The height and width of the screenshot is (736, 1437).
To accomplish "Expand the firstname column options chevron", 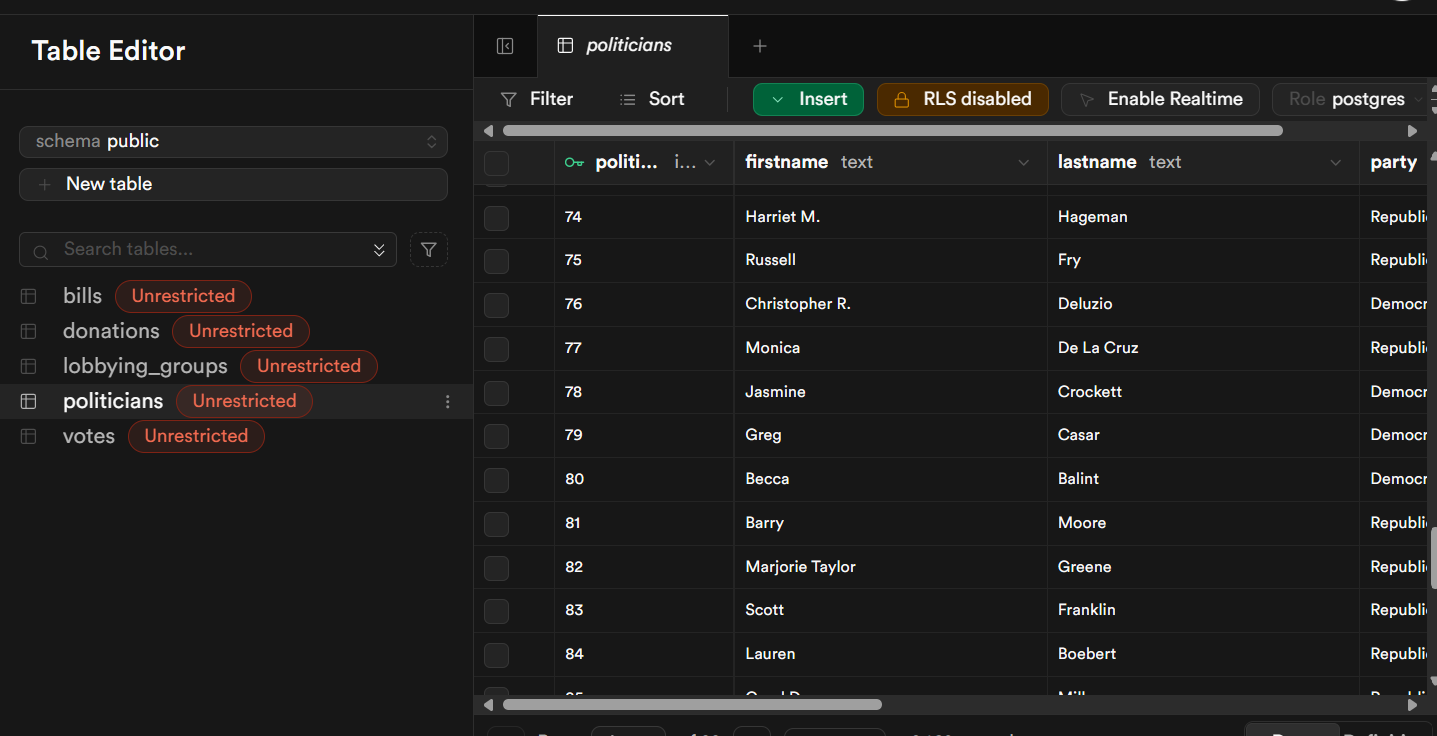I will click(x=1023, y=163).
